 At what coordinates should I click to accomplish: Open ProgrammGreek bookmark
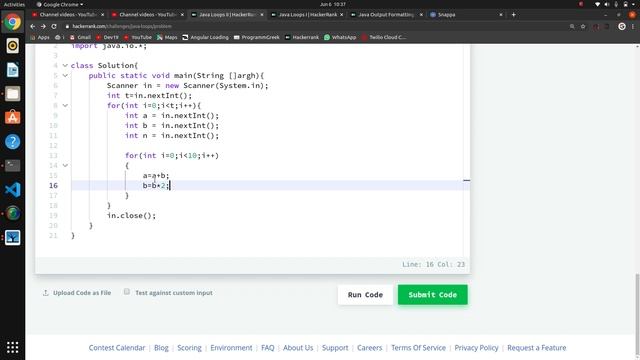(256, 37)
